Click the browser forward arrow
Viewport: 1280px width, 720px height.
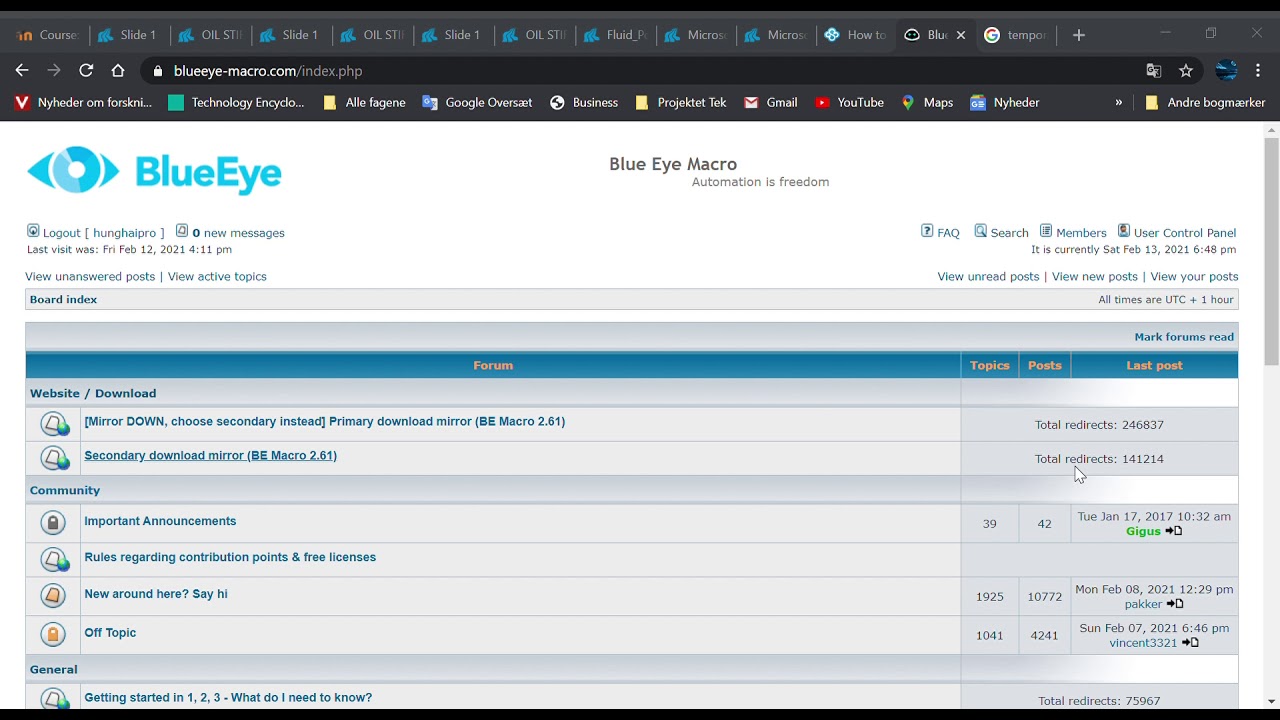54,70
